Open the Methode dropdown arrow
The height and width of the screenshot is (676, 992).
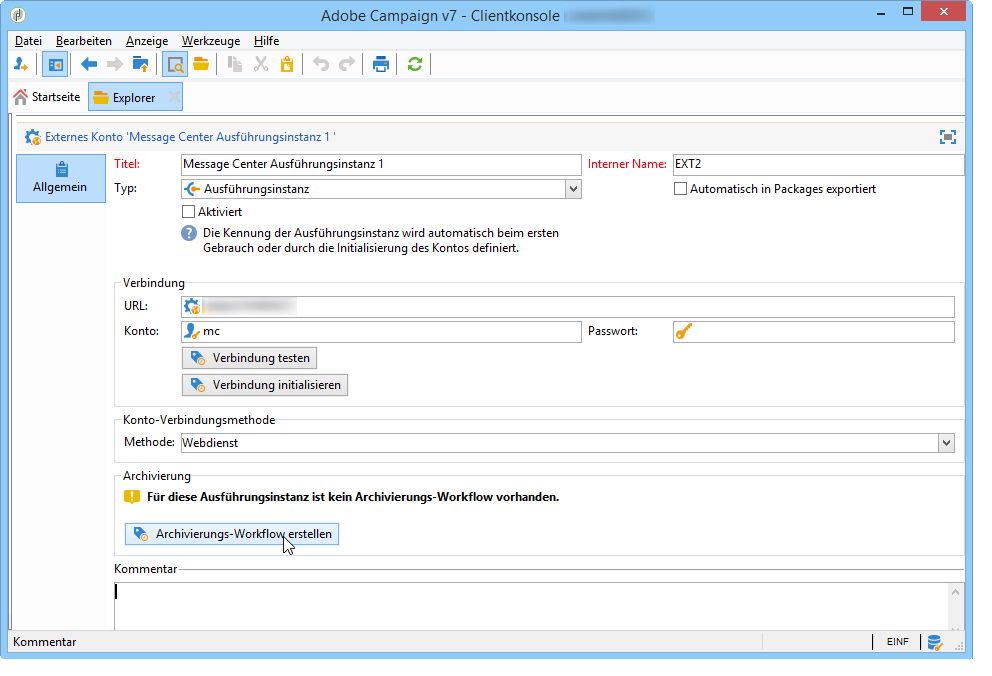946,443
